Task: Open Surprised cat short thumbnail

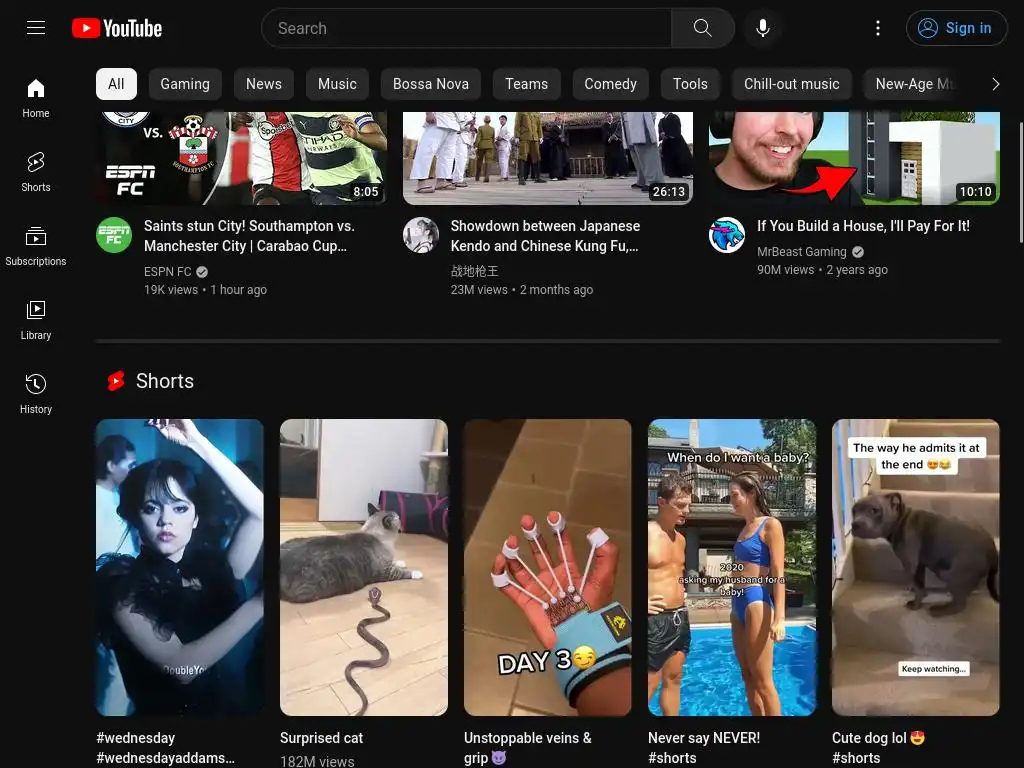Action: click(364, 568)
